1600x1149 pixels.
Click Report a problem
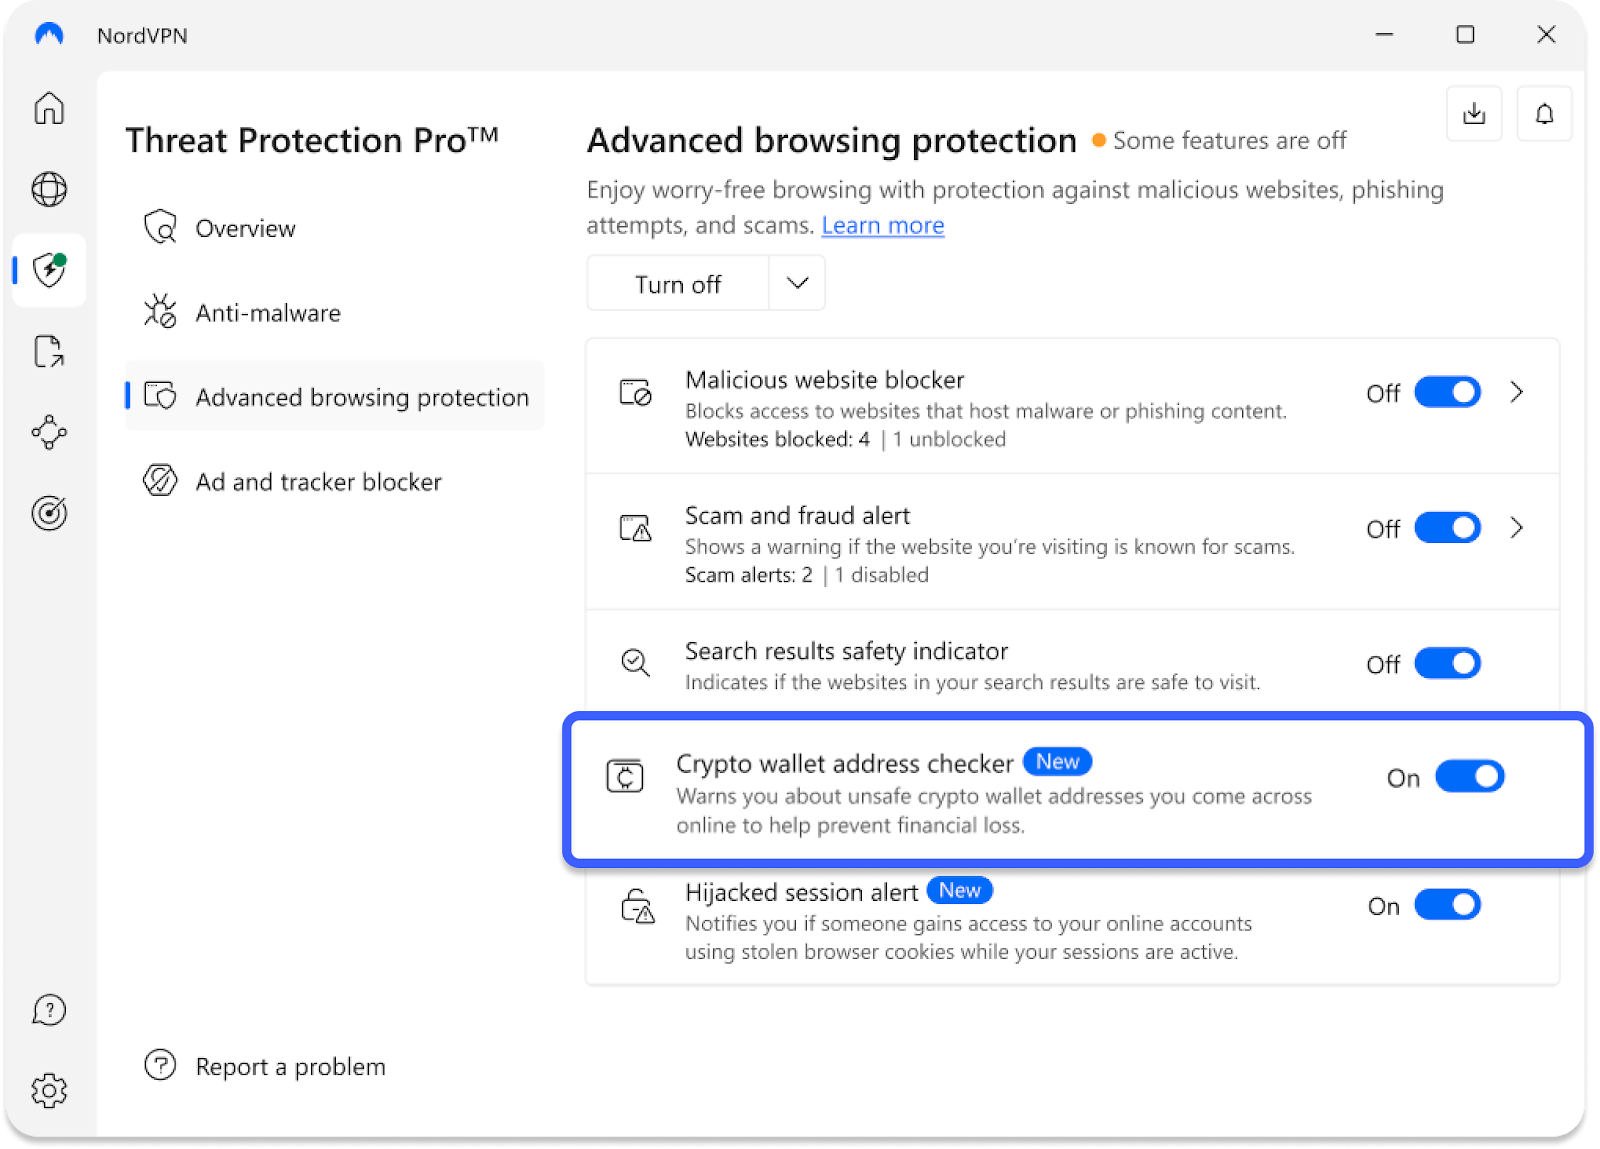(x=290, y=1067)
